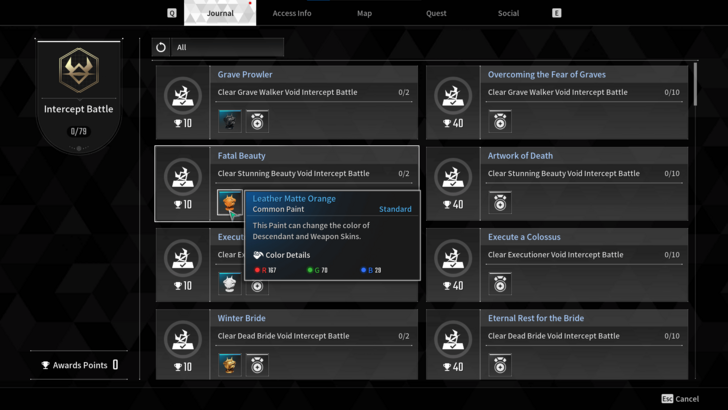This screenshot has height=410, width=728.
Task: Click the Artwork of Death medal icon
Action: (500, 203)
